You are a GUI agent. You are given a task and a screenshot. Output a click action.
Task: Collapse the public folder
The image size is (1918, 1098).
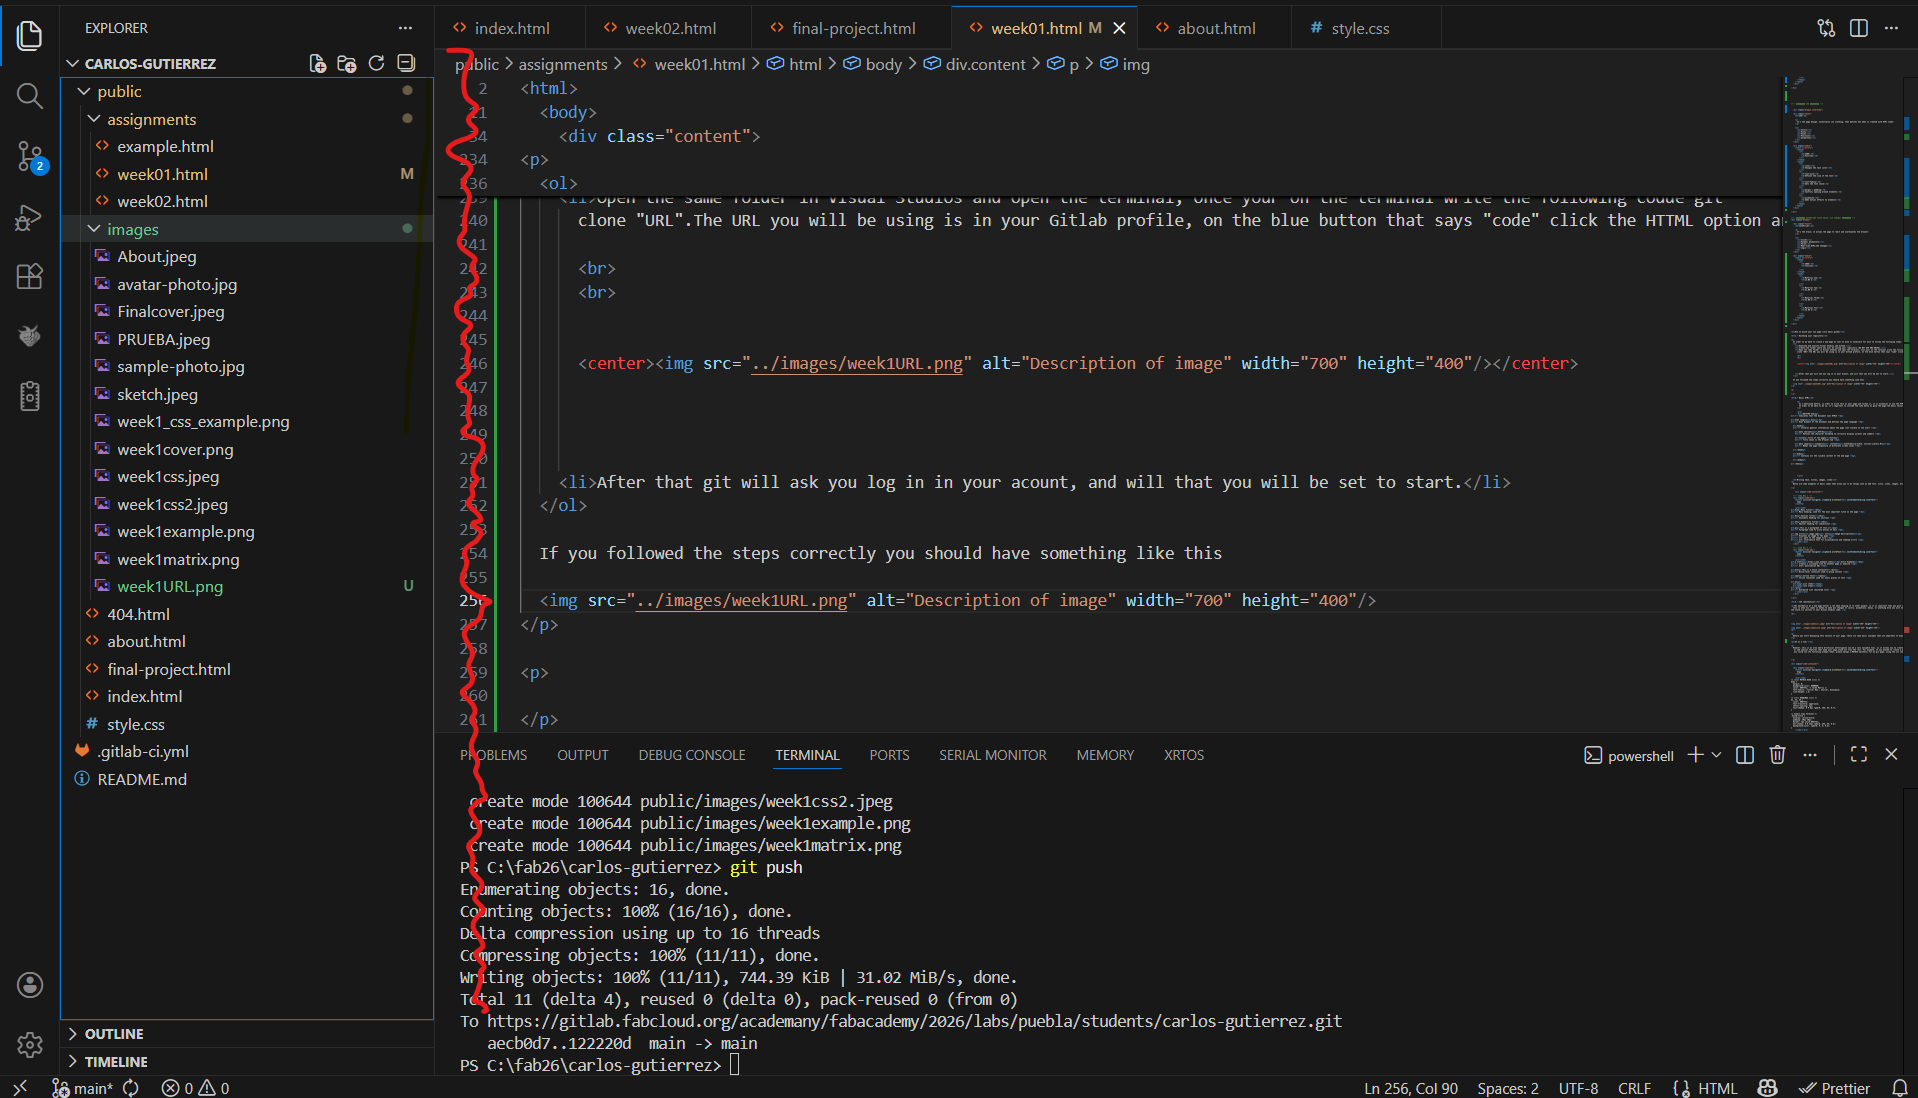[84, 91]
